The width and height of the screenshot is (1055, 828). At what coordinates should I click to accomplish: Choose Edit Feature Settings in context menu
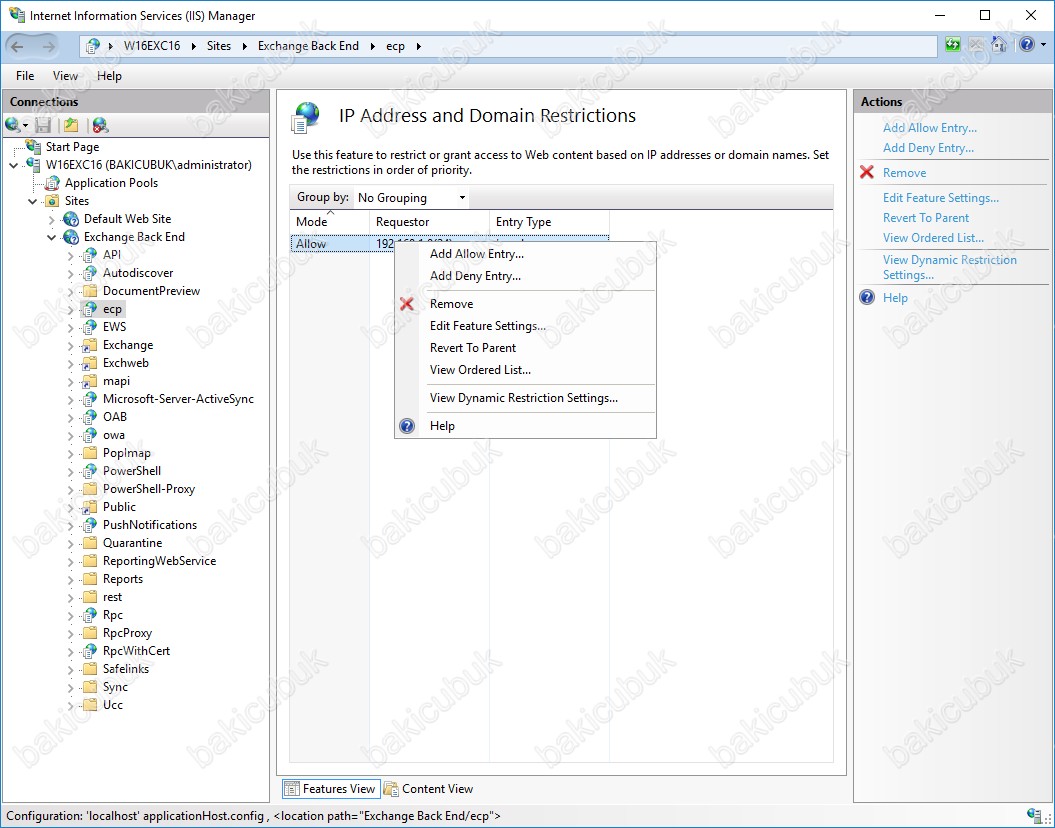pos(525,326)
